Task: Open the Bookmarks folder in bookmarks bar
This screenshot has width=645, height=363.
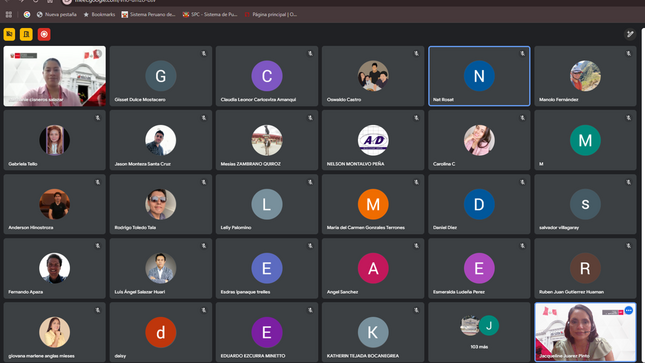Action: (x=99, y=14)
